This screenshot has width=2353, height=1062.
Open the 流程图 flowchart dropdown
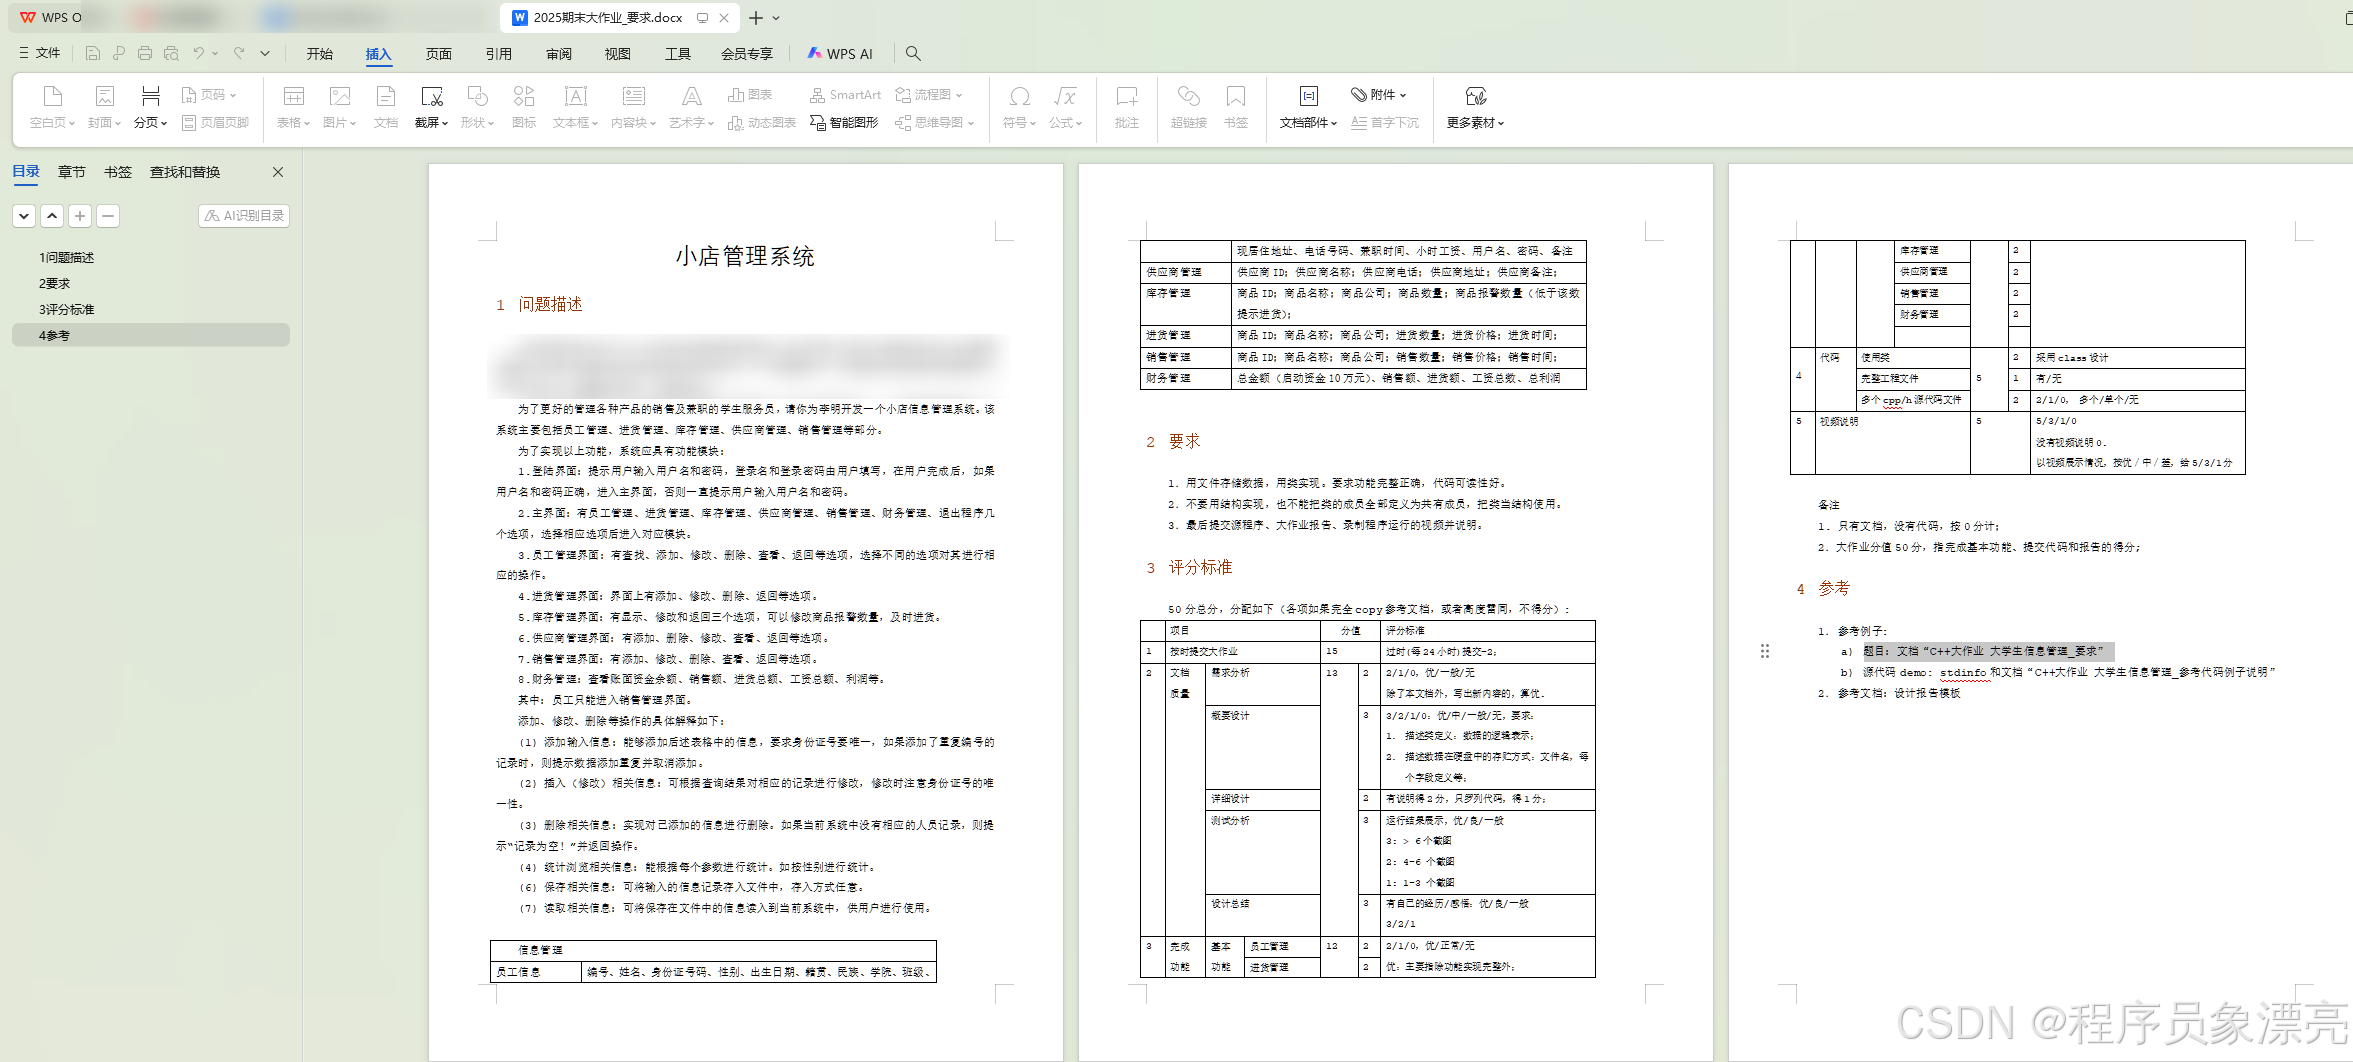[x=928, y=95]
